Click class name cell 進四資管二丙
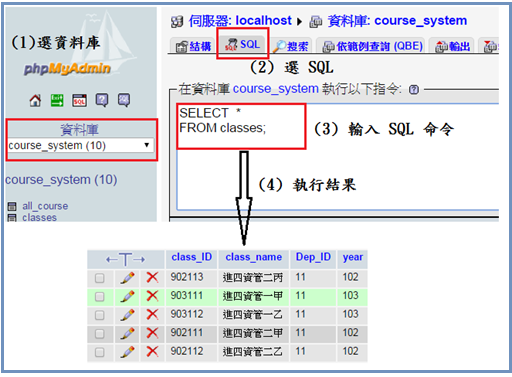This screenshot has width=512, height=377. [x=253, y=278]
